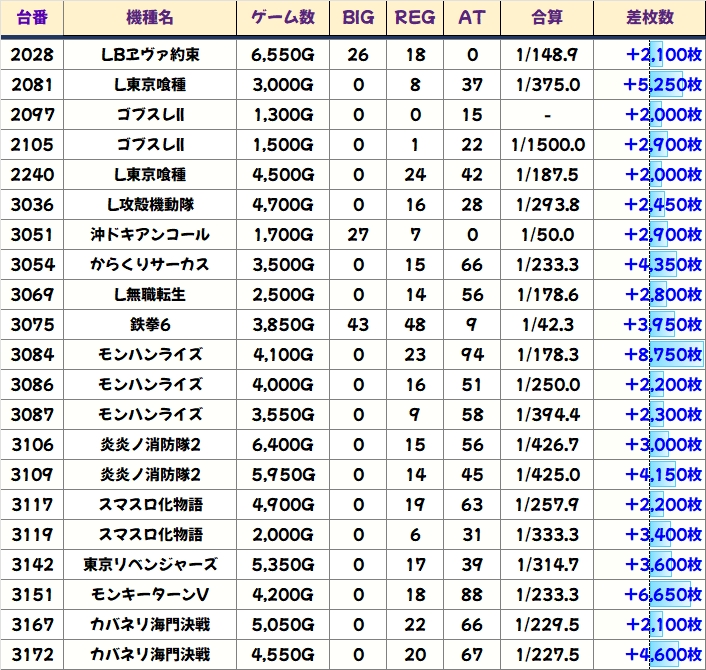Click the 台番 column header
Screen dimensions: 706x670
pyautogui.click(x=33, y=18)
